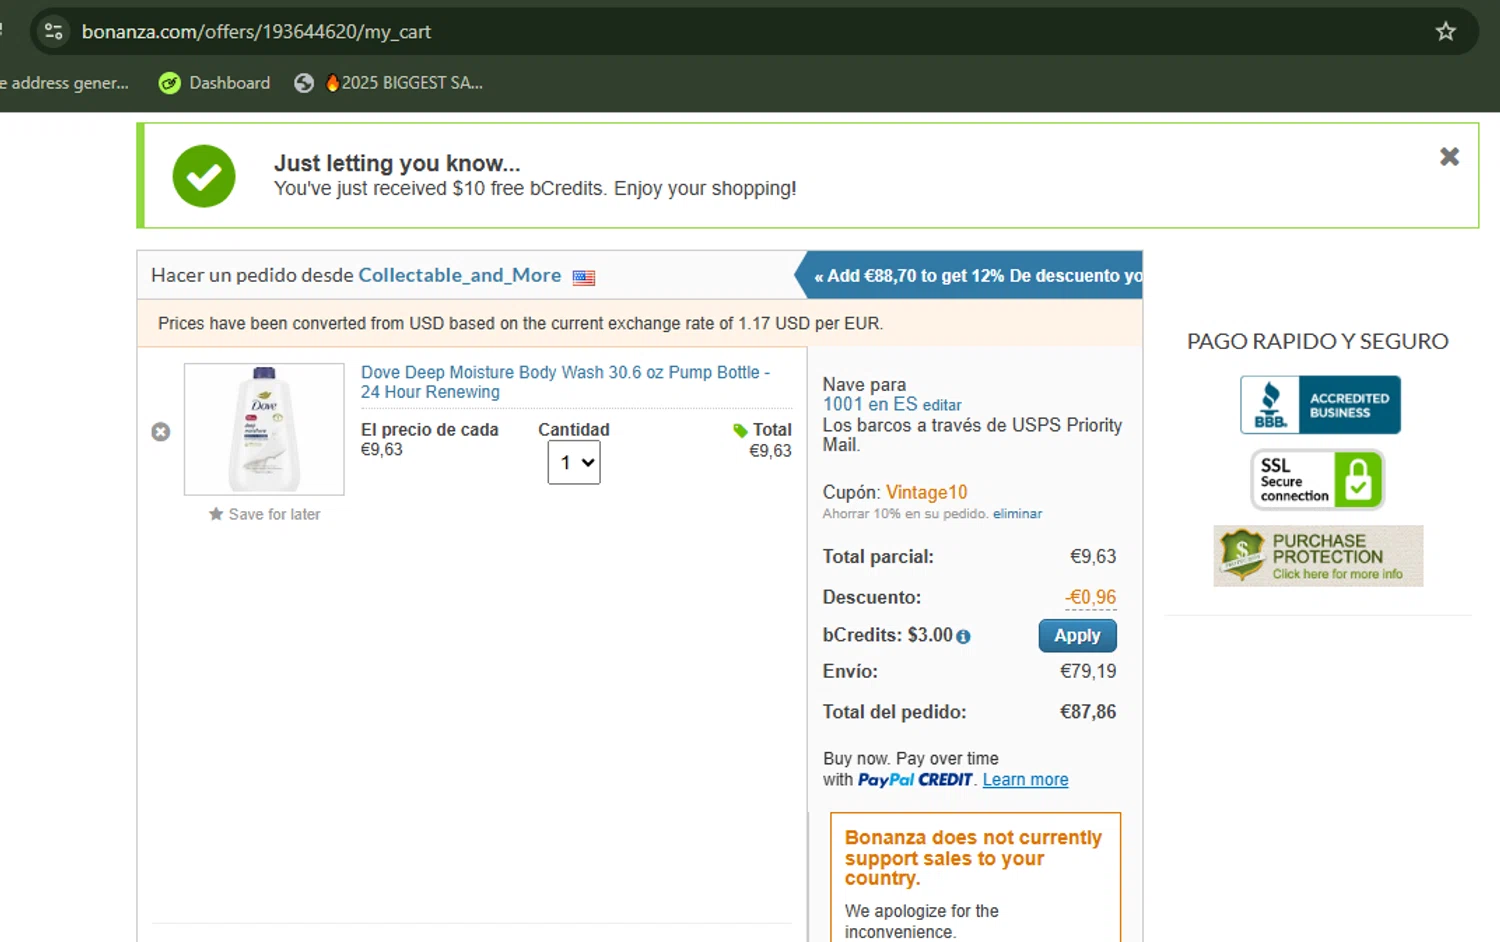
Task: Open the PayPal Credit Learn more link
Action: (x=1025, y=780)
